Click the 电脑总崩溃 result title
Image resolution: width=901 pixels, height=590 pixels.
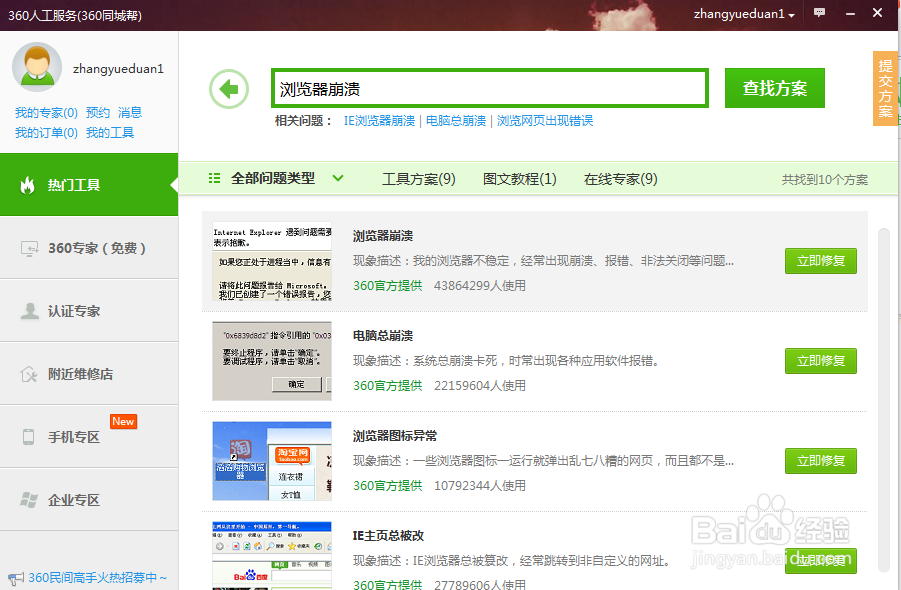point(383,336)
